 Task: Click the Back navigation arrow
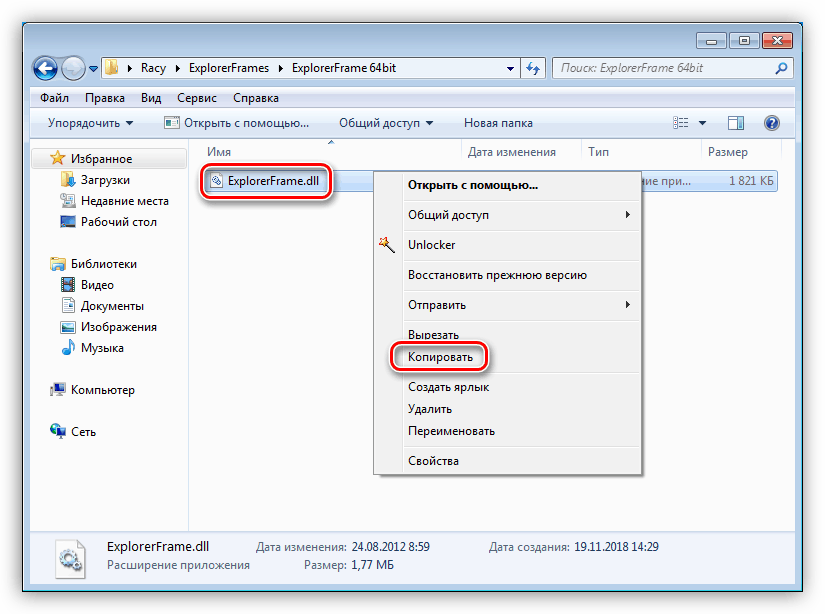point(45,68)
